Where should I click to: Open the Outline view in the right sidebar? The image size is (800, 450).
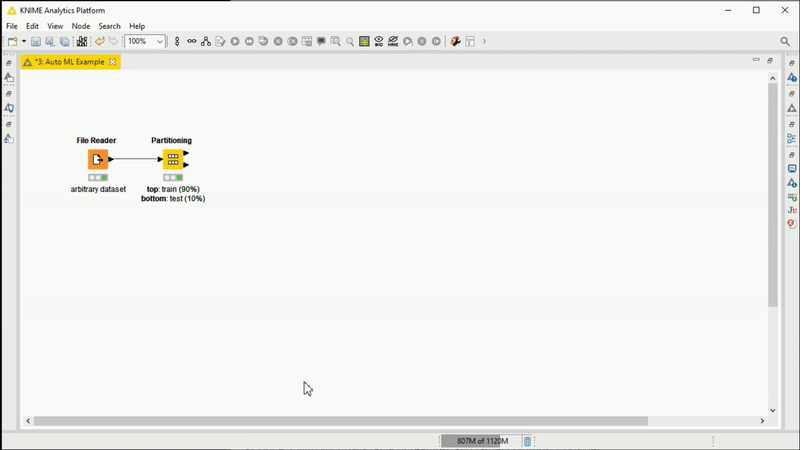[x=792, y=139]
